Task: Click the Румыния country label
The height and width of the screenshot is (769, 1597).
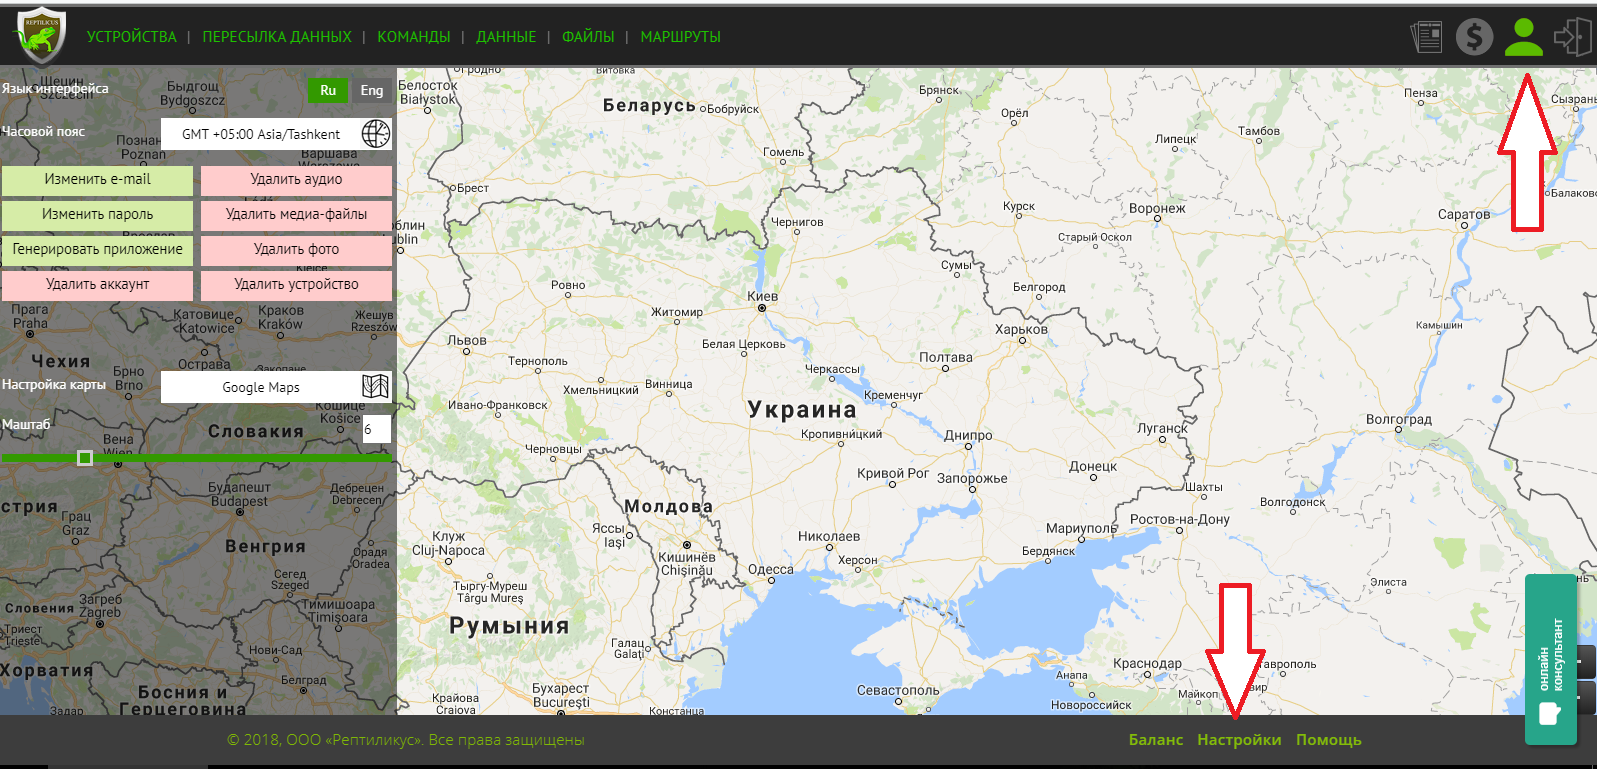Action: tap(509, 626)
